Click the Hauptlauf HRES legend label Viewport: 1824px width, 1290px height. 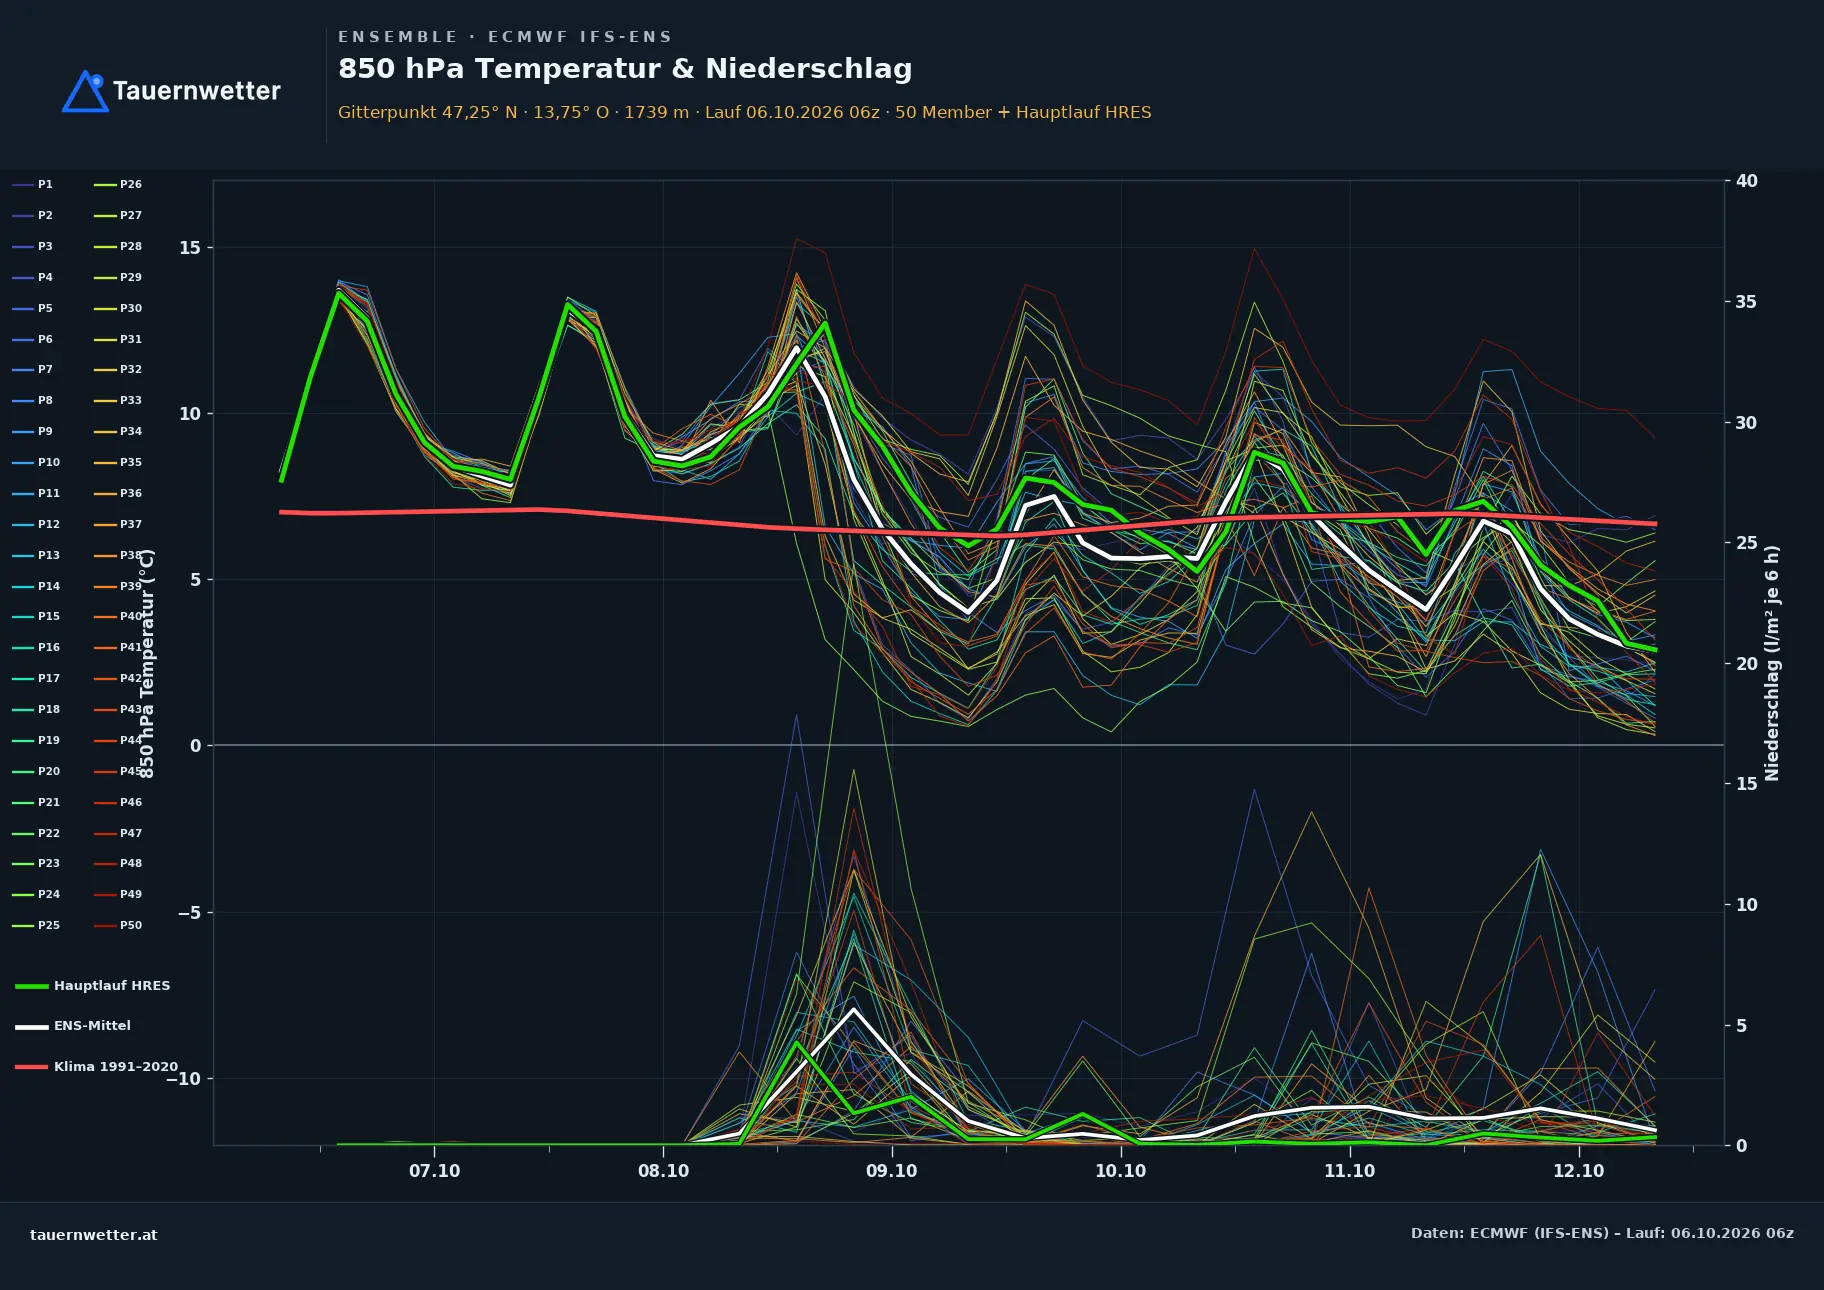coord(112,986)
